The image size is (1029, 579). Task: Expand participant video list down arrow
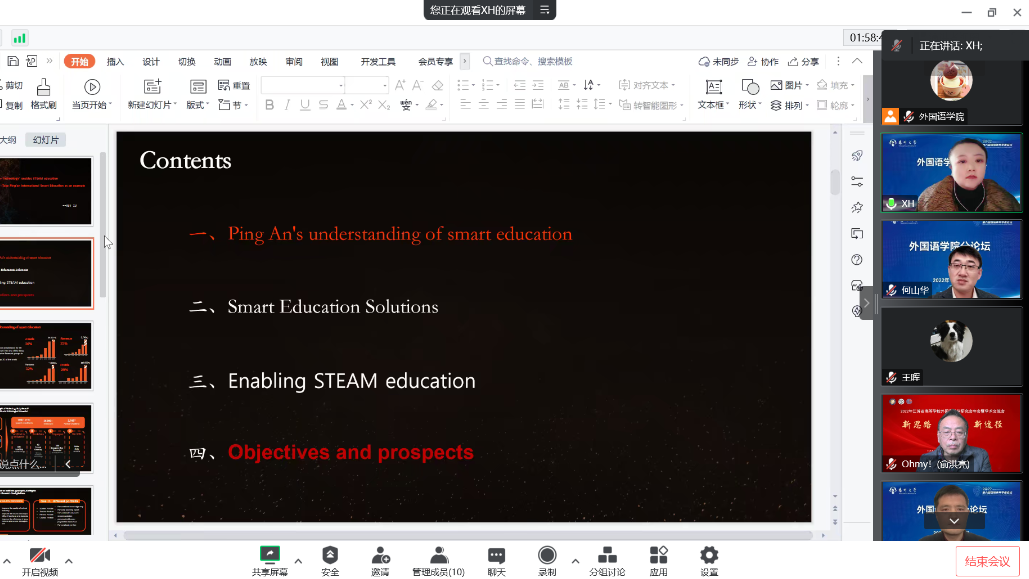pos(954,521)
